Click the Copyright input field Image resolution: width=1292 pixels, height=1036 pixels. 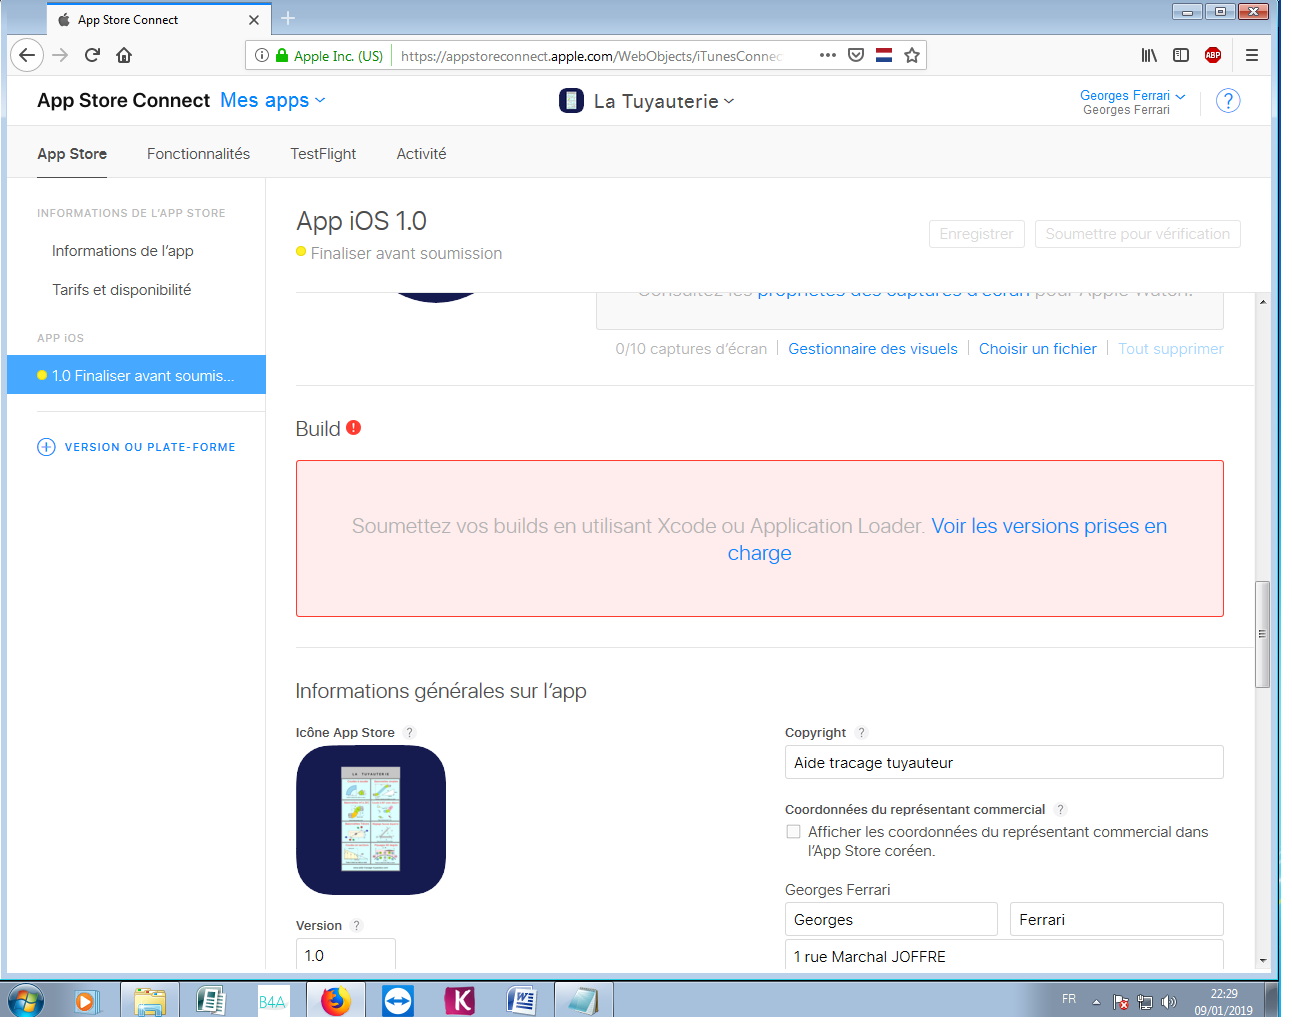click(x=1004, y=762)
